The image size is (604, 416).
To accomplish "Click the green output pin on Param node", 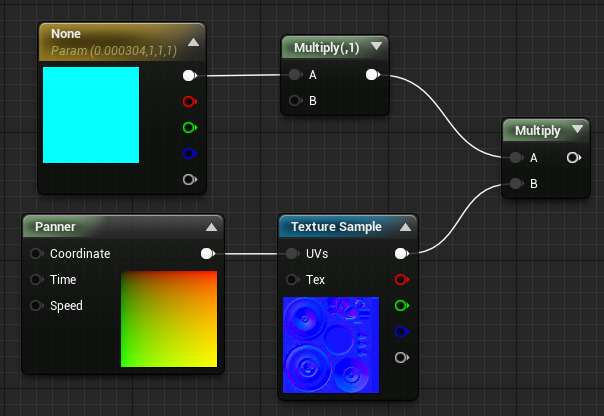I will pos(188,127).
